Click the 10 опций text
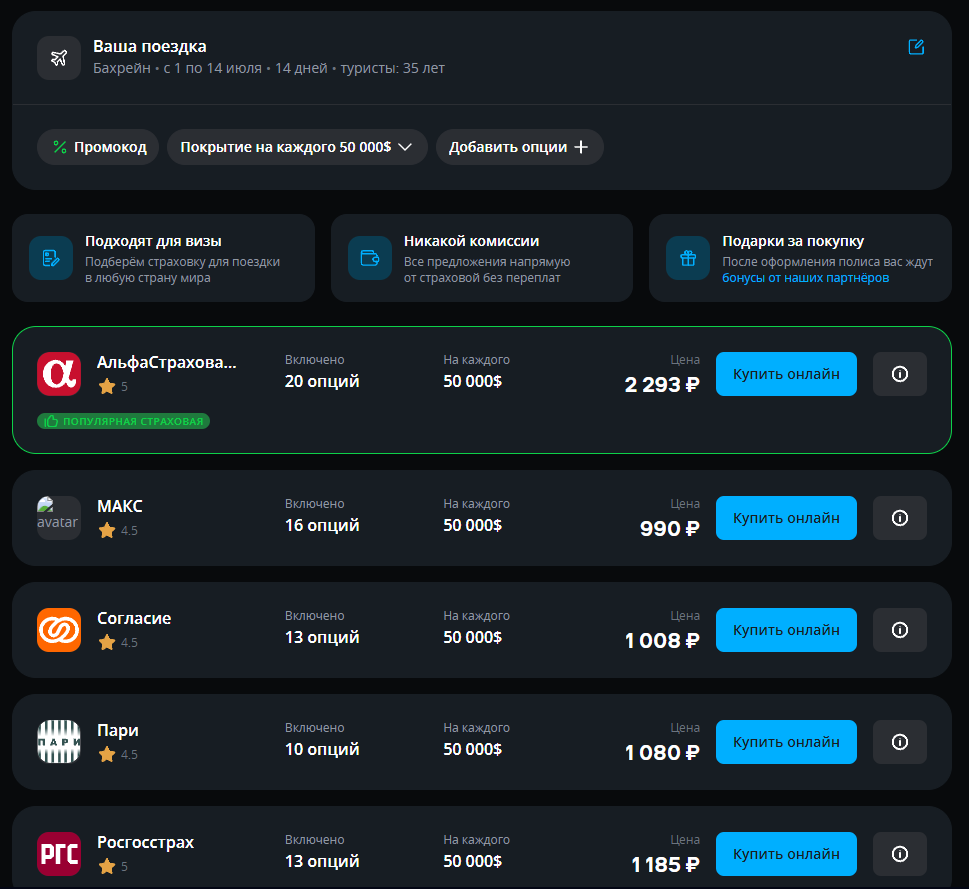969x889 pixels. (322, 749)
